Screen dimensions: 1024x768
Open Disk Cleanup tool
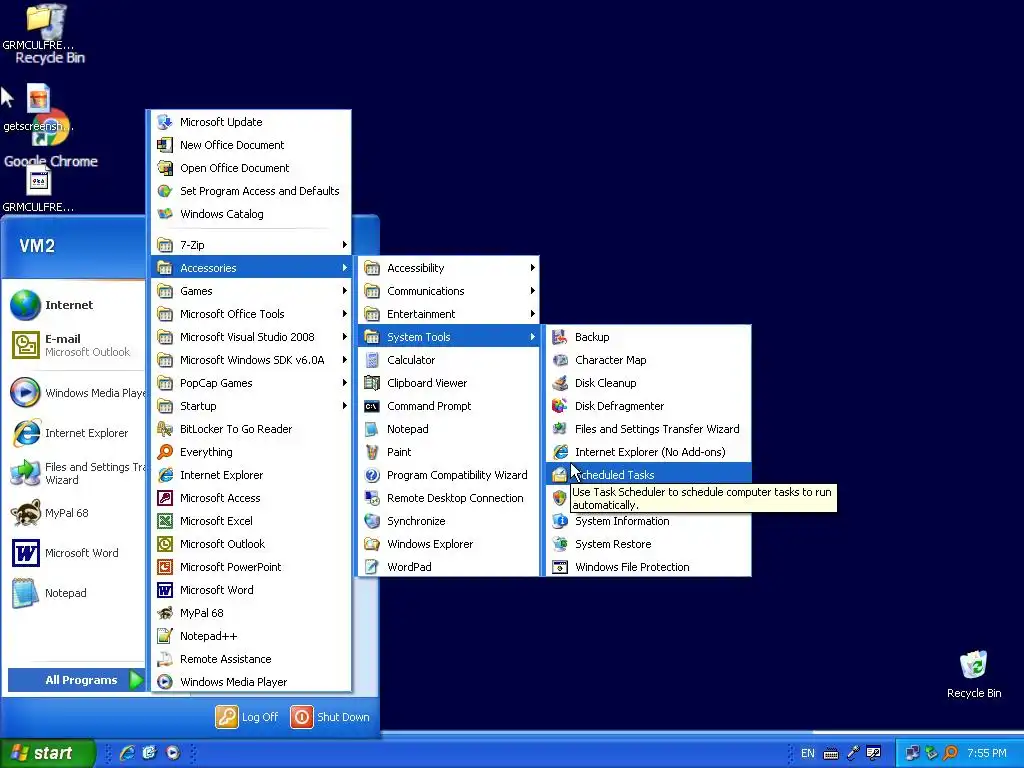point(648,383)
